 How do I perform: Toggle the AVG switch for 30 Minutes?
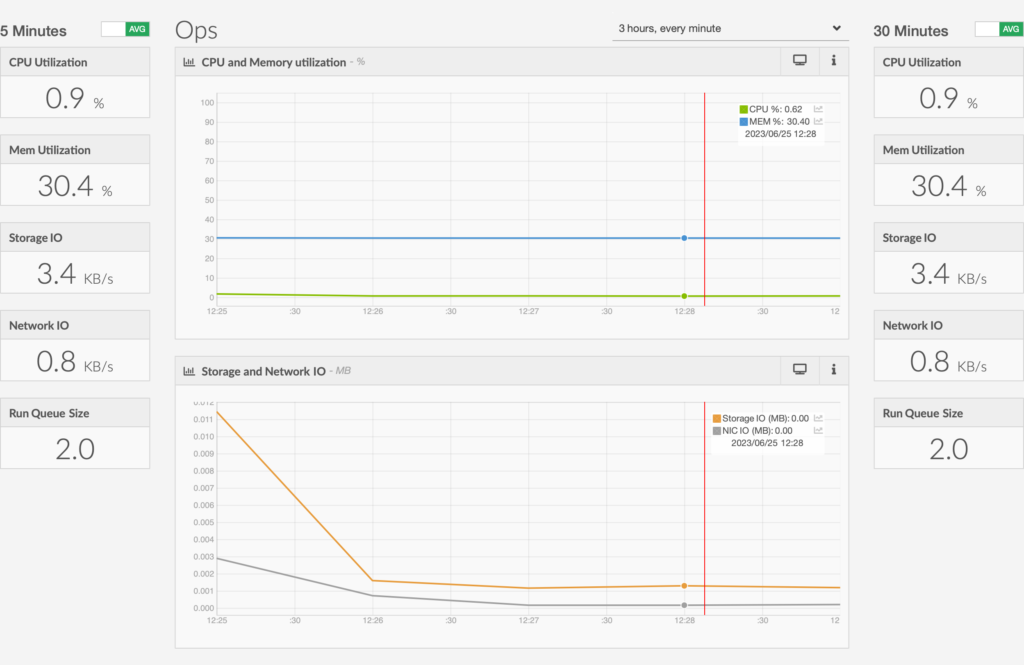[x=999, y=29]
